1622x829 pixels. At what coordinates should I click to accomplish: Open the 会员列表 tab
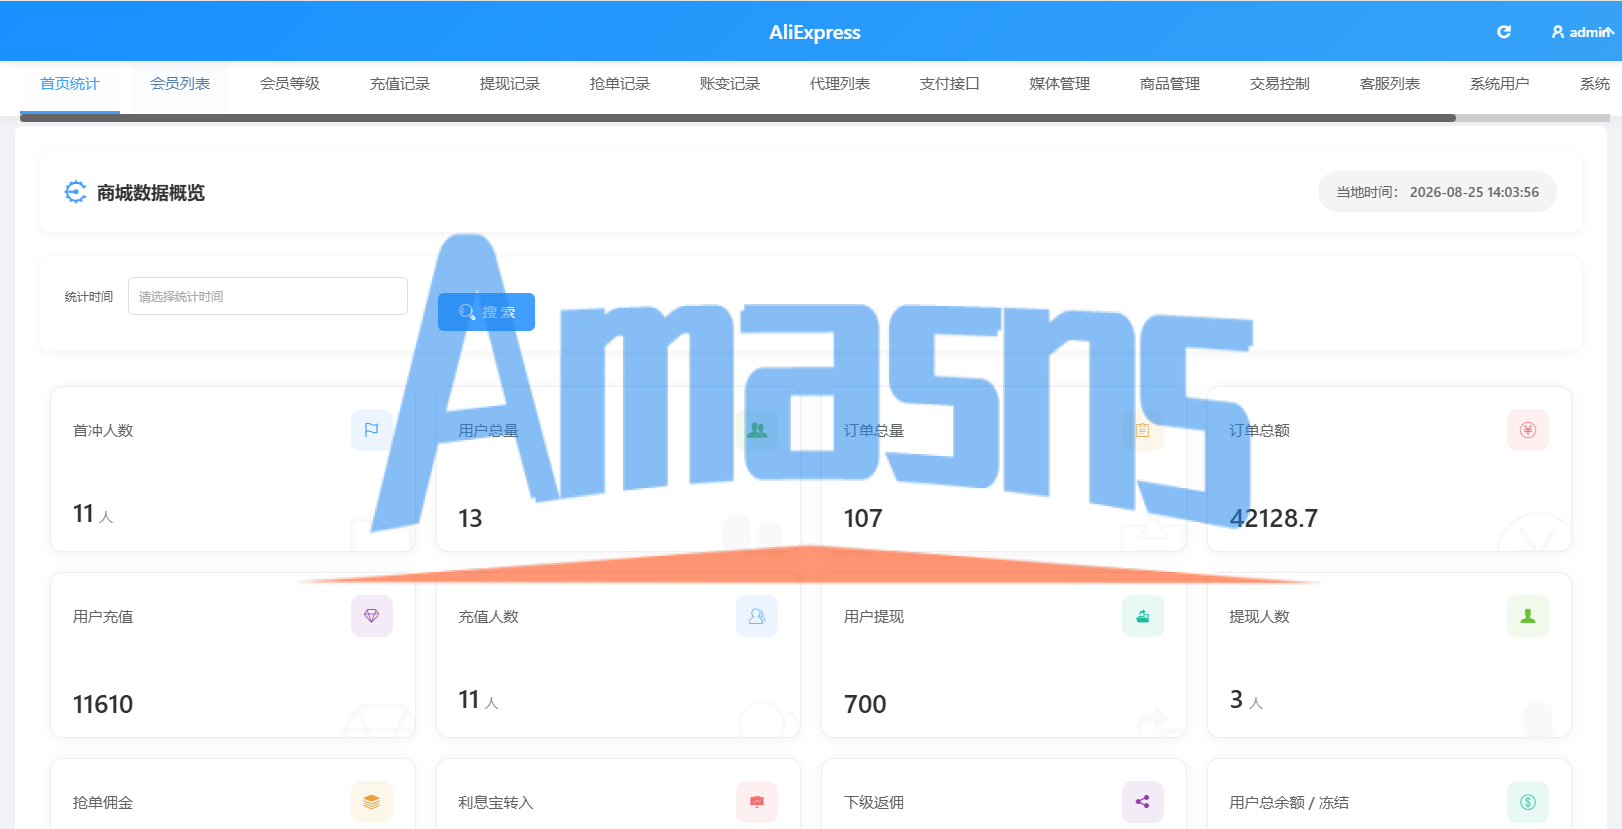(180, 84)
